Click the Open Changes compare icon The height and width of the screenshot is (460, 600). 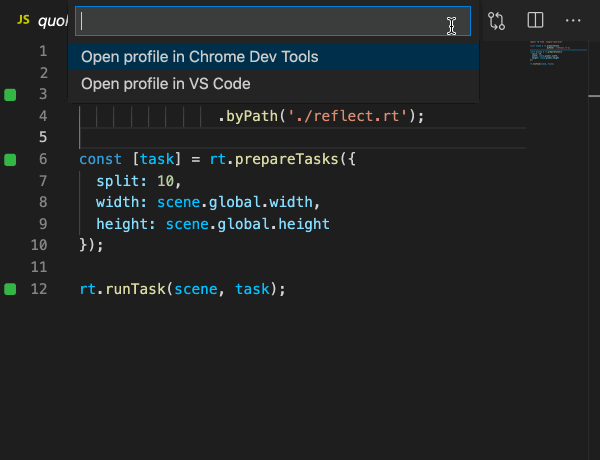[x=497, y=20]
